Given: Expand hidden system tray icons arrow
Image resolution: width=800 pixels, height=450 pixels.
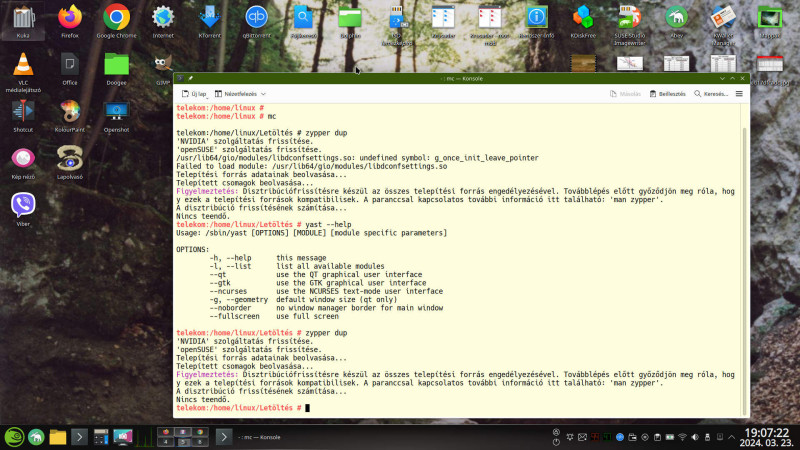Looking at the screenshot, I should [x=732, y=437].
